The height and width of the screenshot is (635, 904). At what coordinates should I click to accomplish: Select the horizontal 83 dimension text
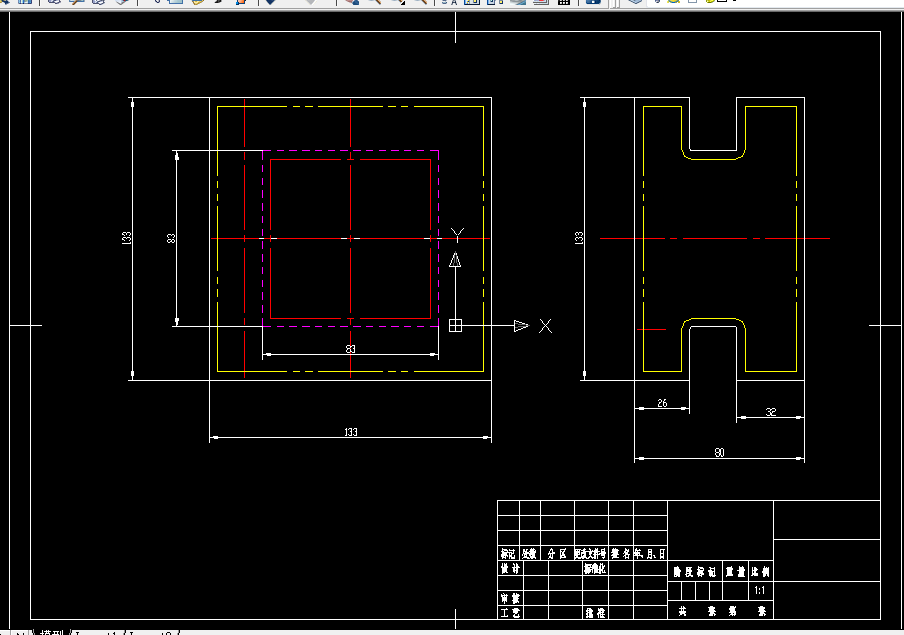coord(351,349)
